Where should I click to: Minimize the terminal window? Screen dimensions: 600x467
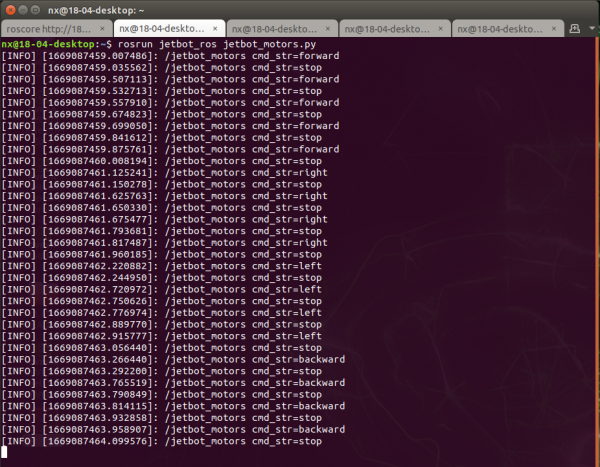pyautogui.click(x=23, y=9)
